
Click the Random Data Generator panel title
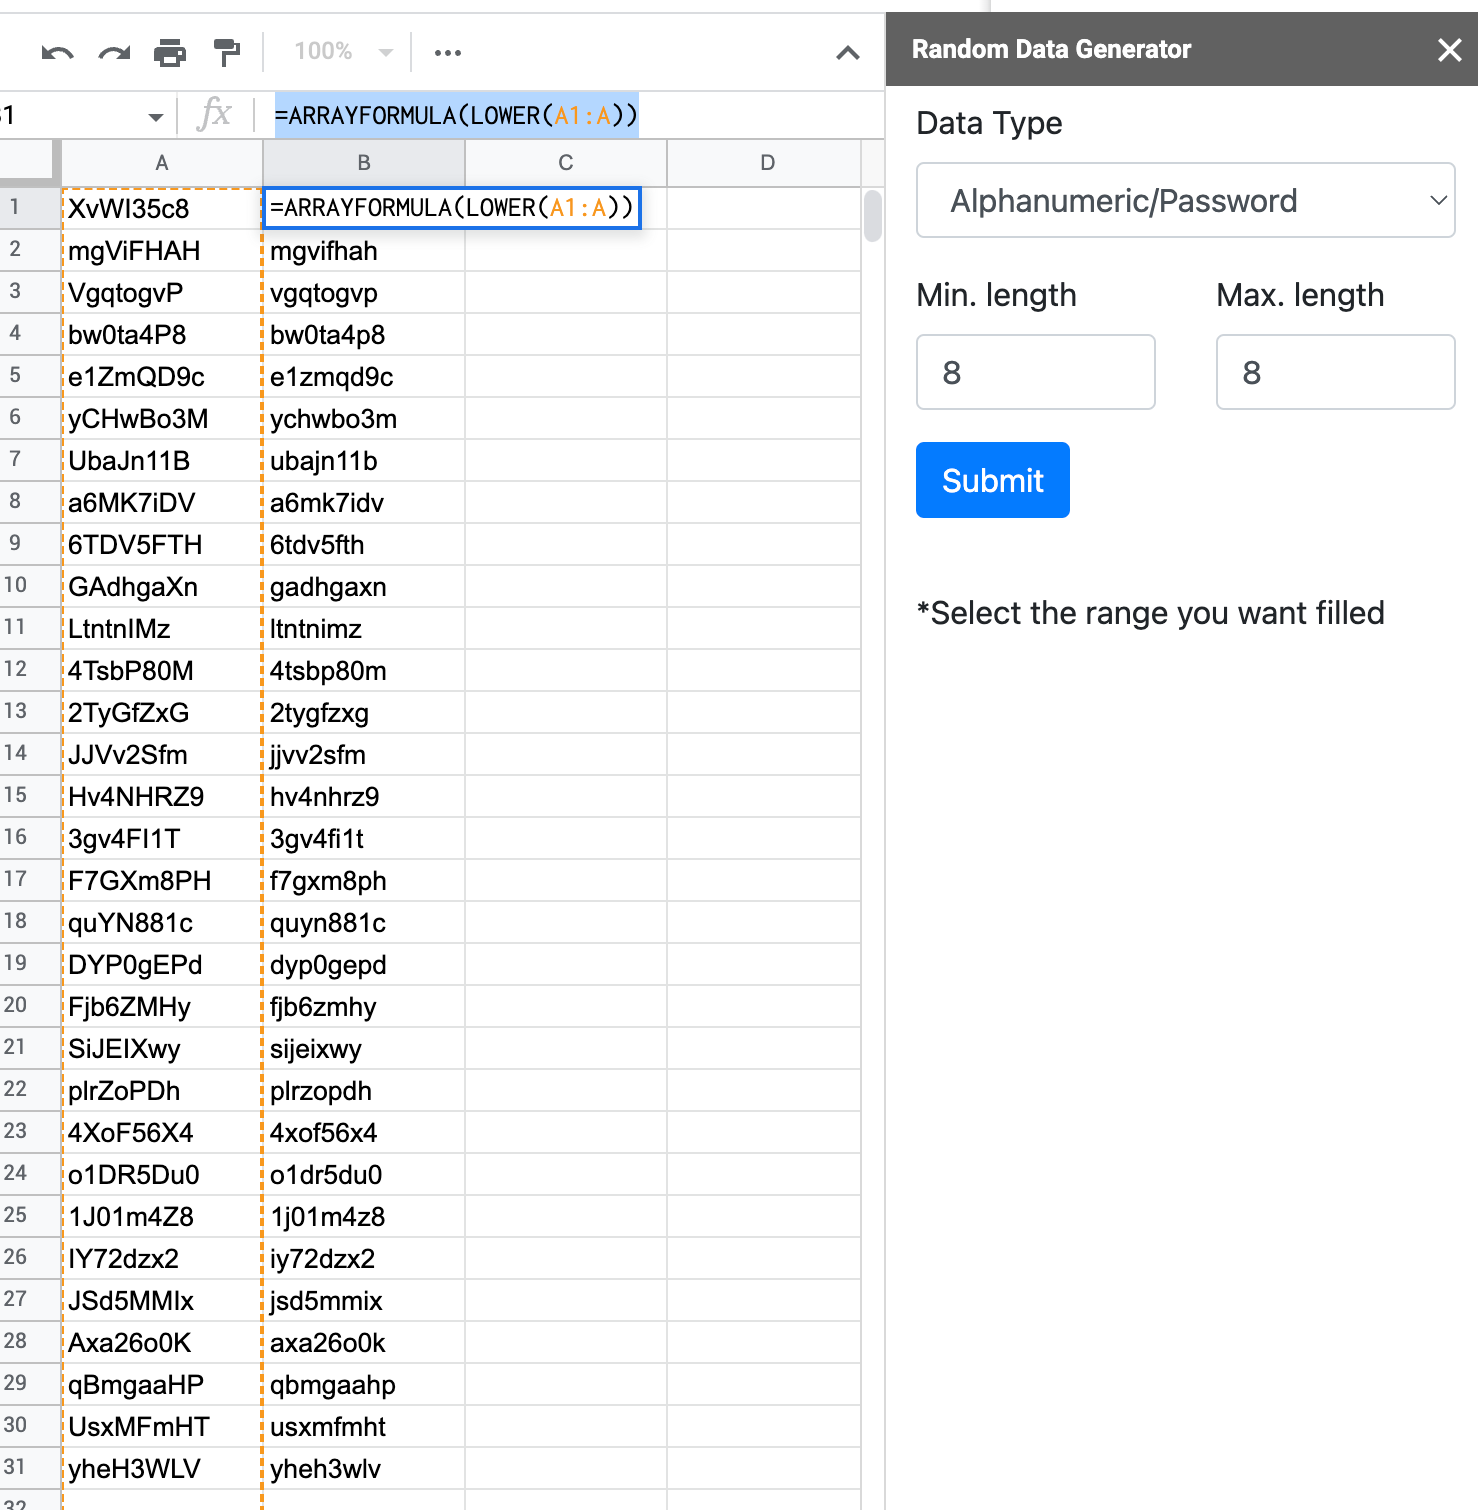pyautogui.click(x=1052, y=48)
